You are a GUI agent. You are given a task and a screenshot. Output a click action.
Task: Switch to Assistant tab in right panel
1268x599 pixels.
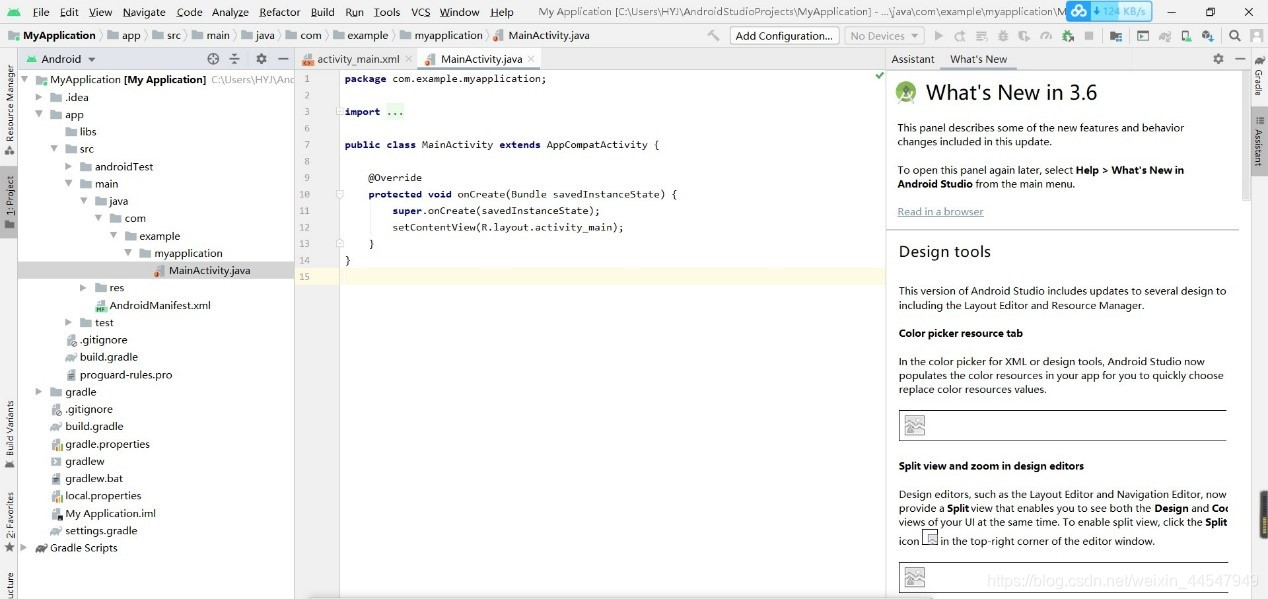click(x=913, y=59)
